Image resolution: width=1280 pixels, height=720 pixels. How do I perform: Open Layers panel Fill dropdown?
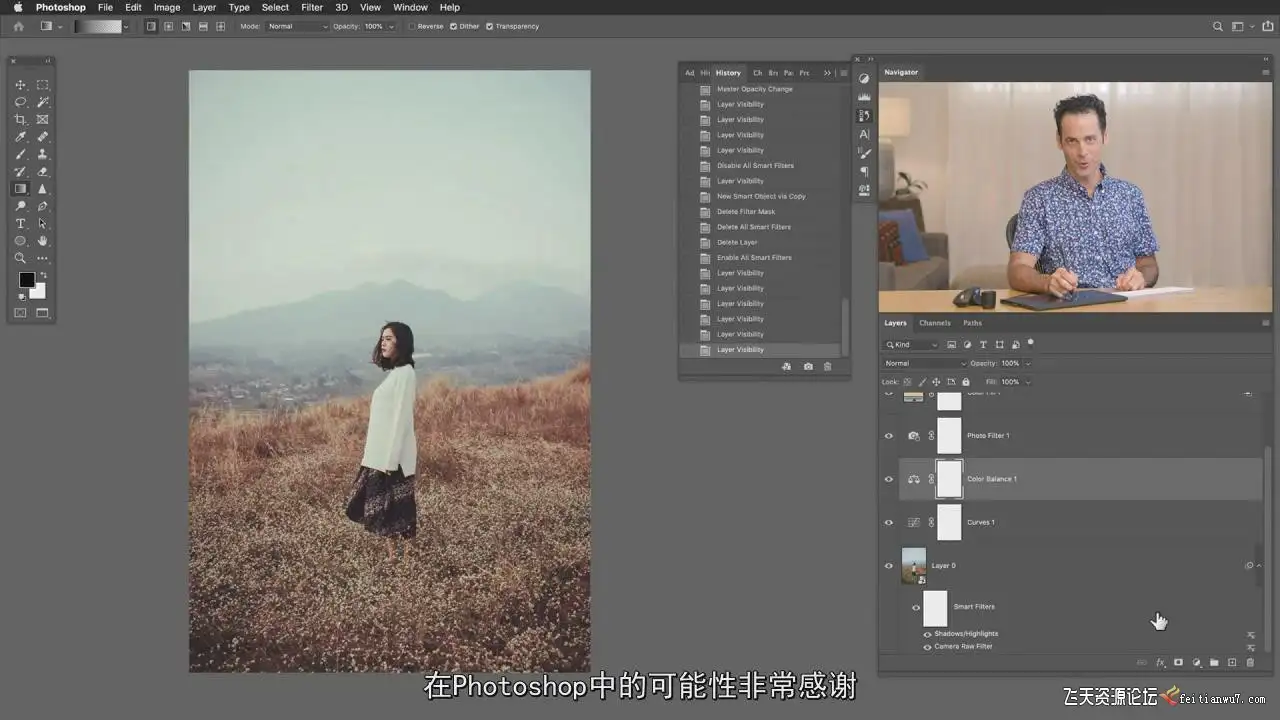click(1027, 382)
